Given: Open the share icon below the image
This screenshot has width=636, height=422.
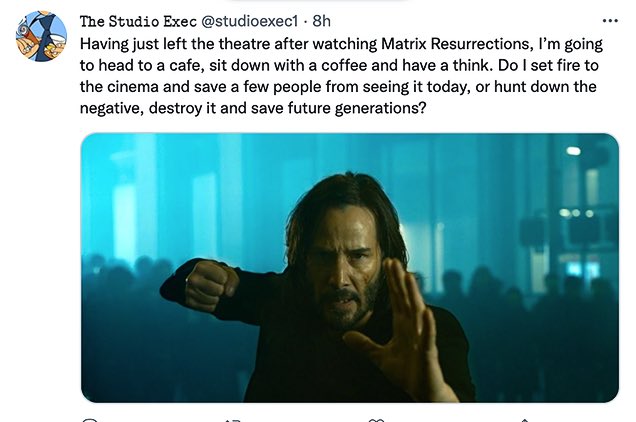Looking at the screenshot, I should pyautogui.click(x=525, y=419).
